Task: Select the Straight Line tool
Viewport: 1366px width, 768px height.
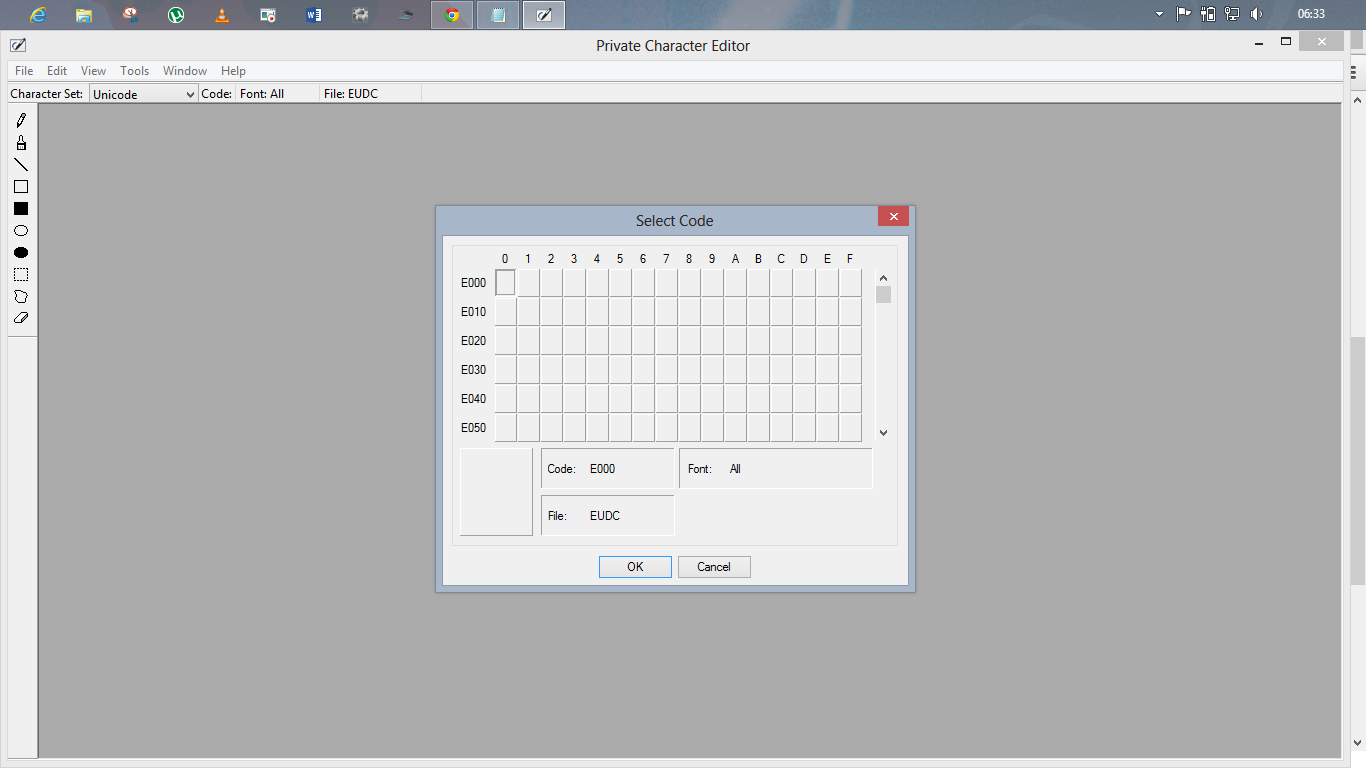Action: click(x=21, y=164)
